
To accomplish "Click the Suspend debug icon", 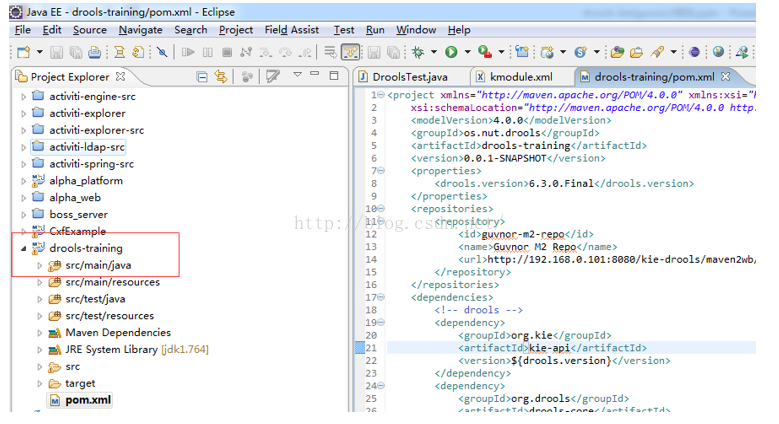I will 208,52.
